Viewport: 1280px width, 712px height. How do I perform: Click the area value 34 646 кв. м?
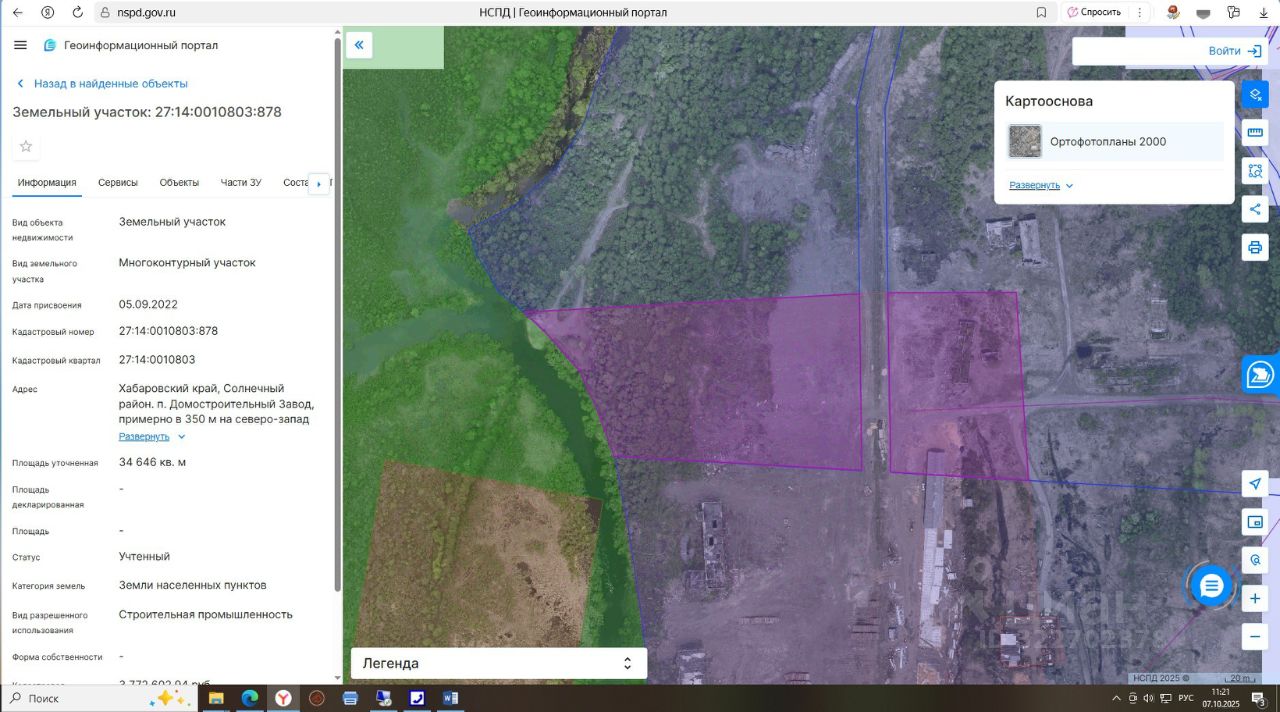coord(152,462)
